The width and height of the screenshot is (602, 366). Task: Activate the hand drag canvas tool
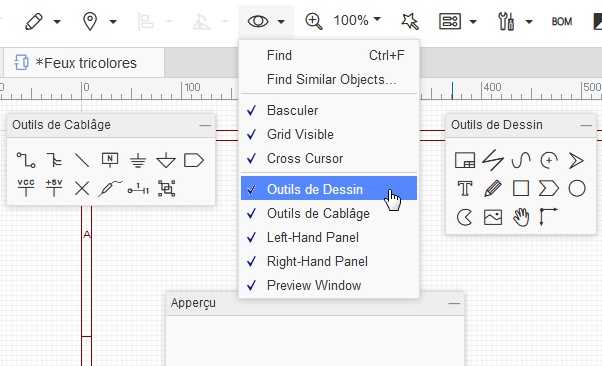click(521, 217)
